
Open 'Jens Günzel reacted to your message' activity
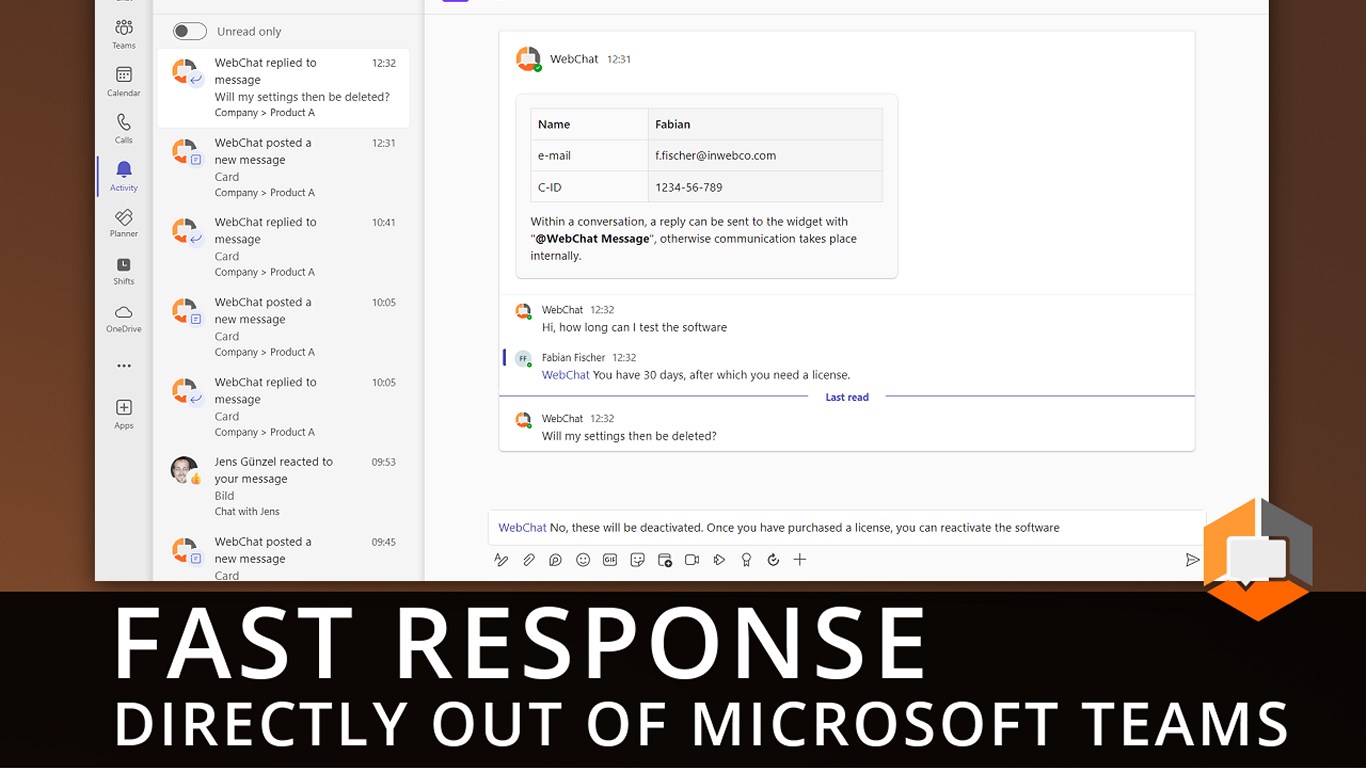point(283,486)
